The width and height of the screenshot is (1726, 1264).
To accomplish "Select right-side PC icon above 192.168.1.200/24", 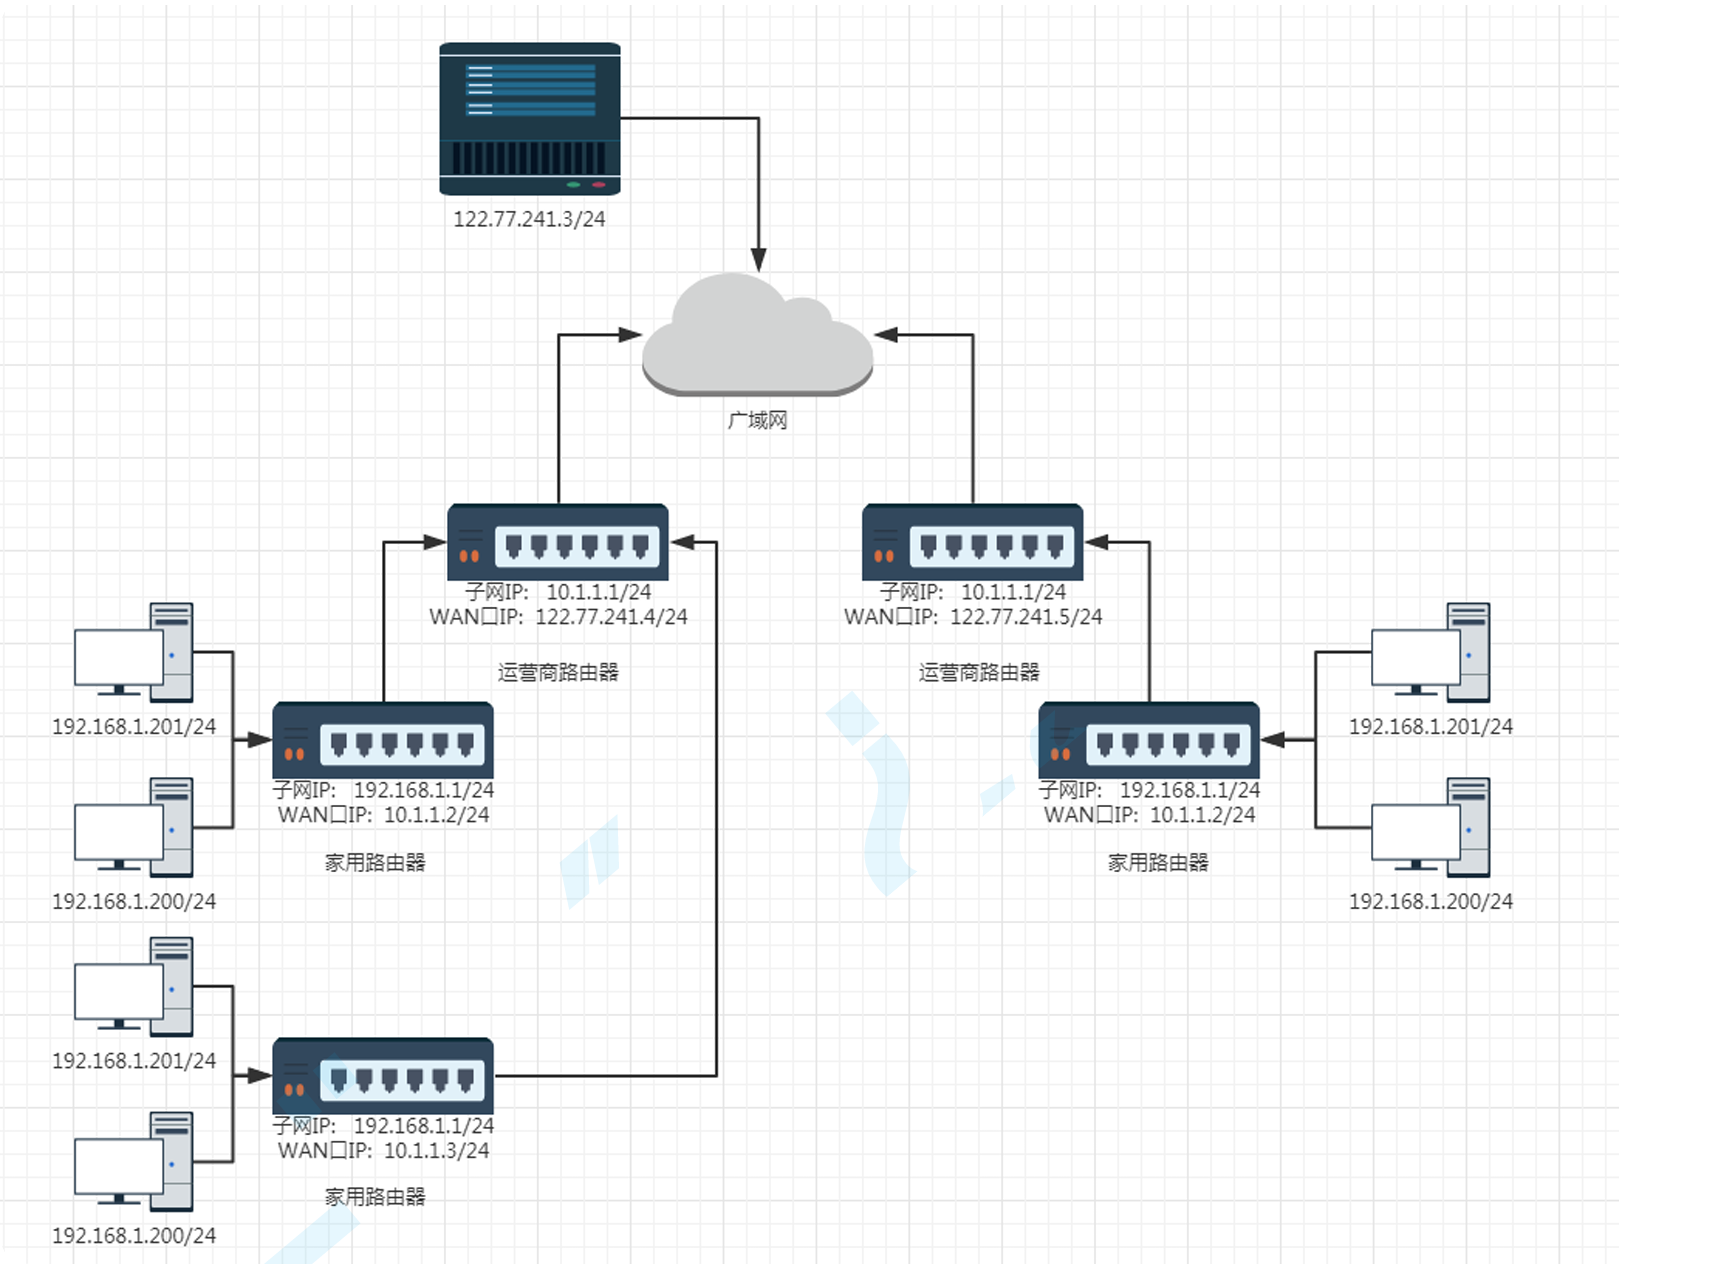I will tap(1431, 828).
